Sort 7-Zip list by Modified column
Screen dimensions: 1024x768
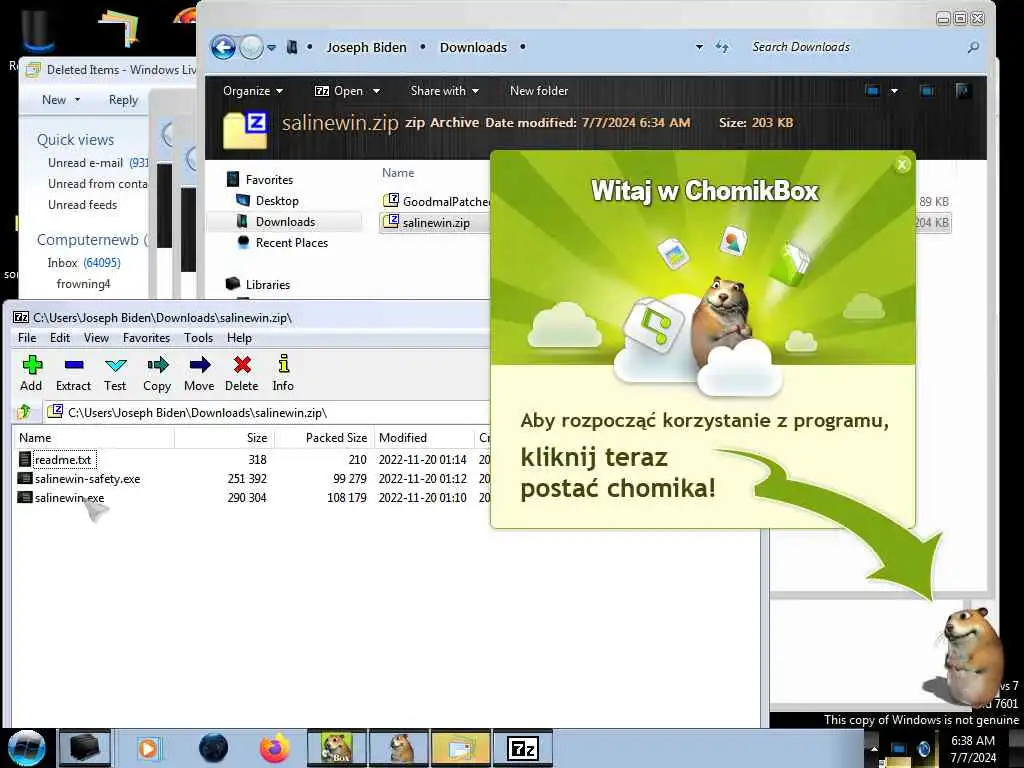pos(423,438)
